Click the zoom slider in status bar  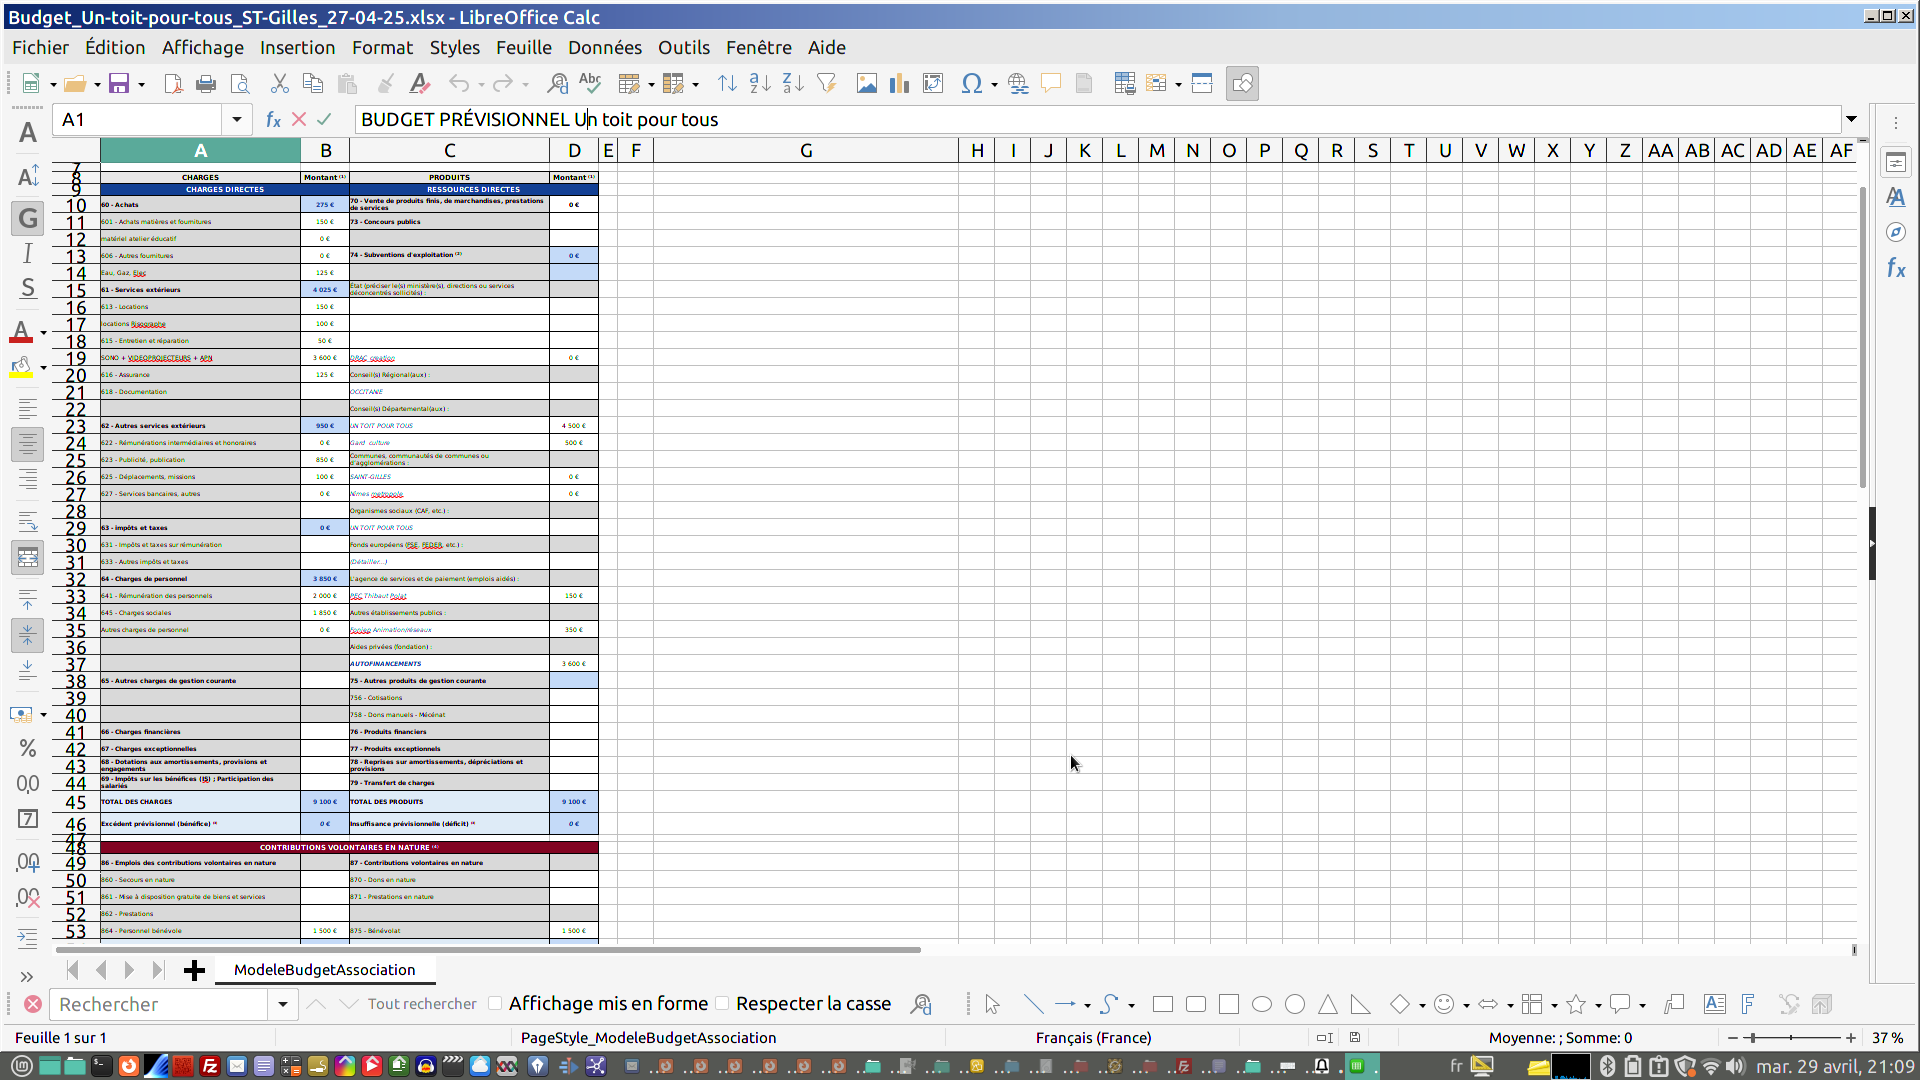[1791, 1038]
